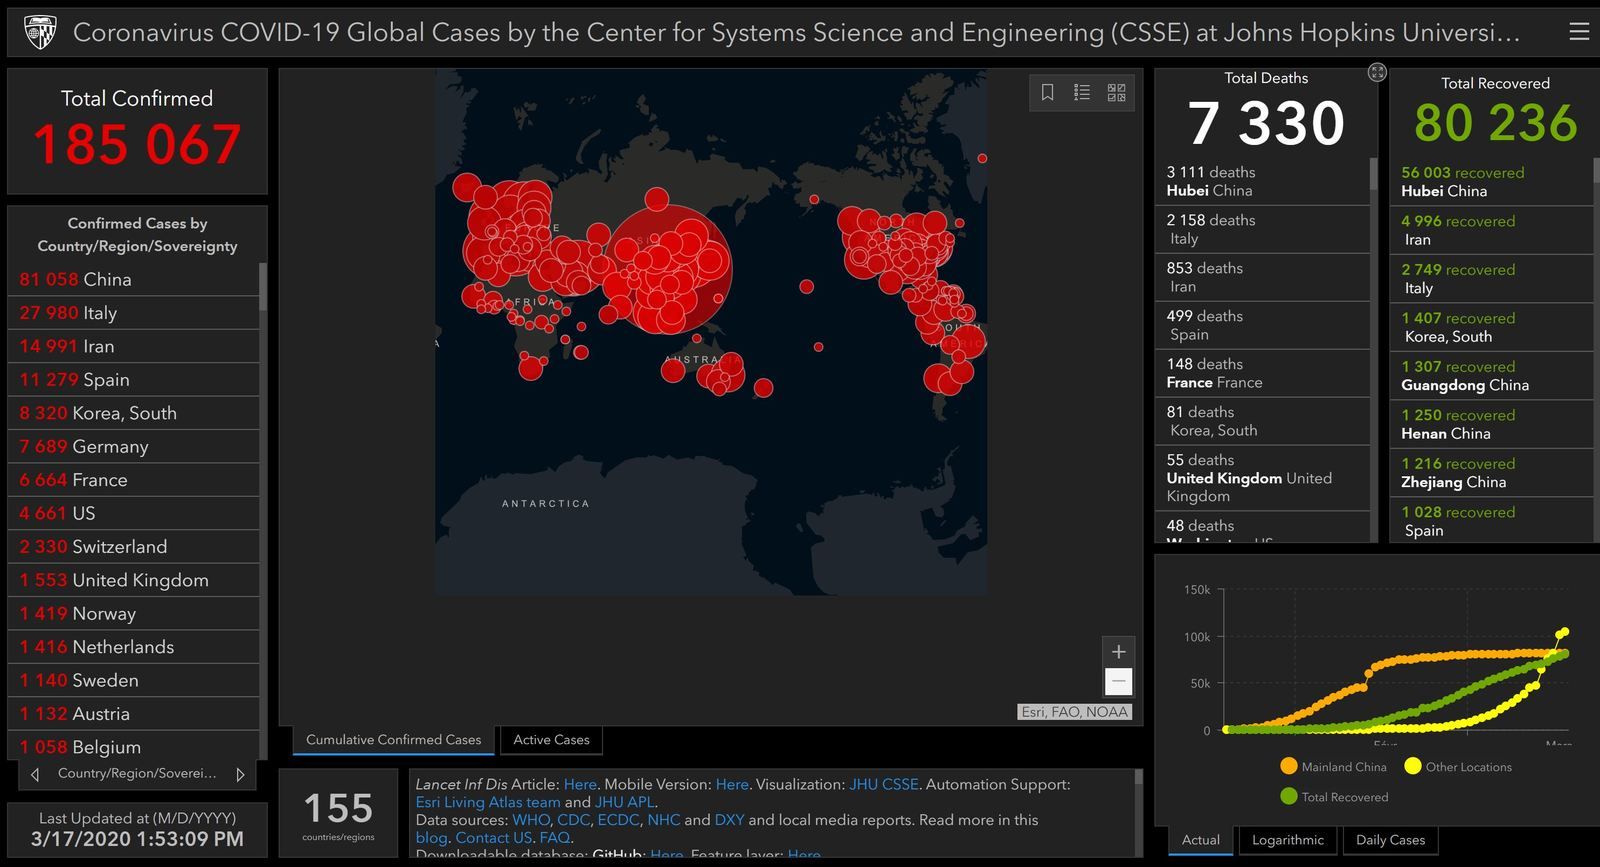
Task: Open the JHU APL link
Action: (x=625, y=802)
